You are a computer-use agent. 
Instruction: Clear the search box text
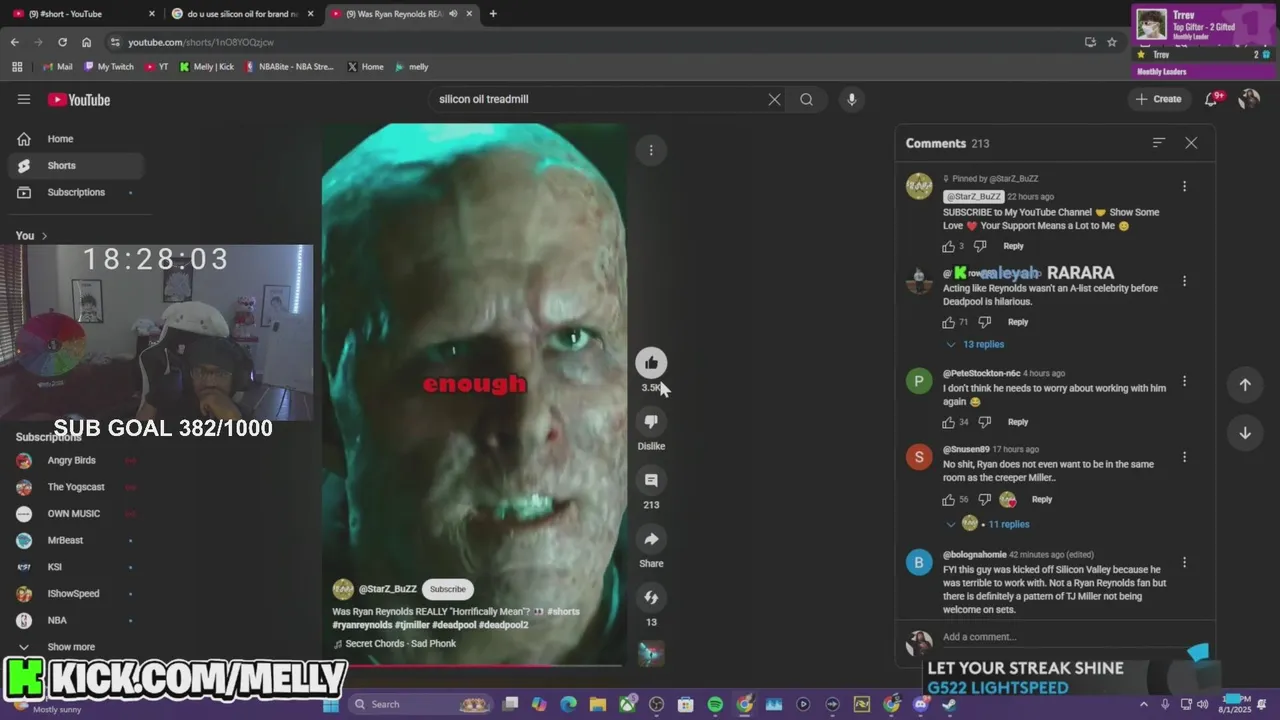click(774, 99)
